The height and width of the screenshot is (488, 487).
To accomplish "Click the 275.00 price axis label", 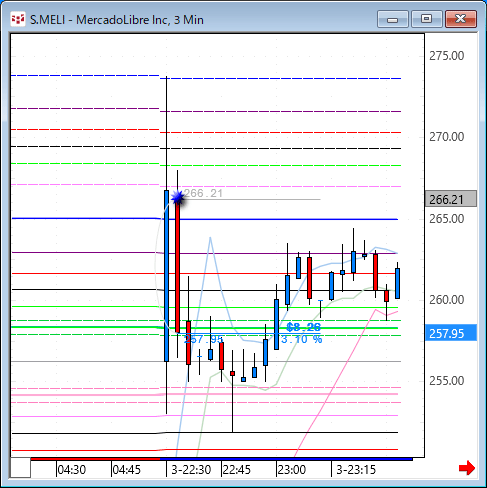I will point(446,56).
